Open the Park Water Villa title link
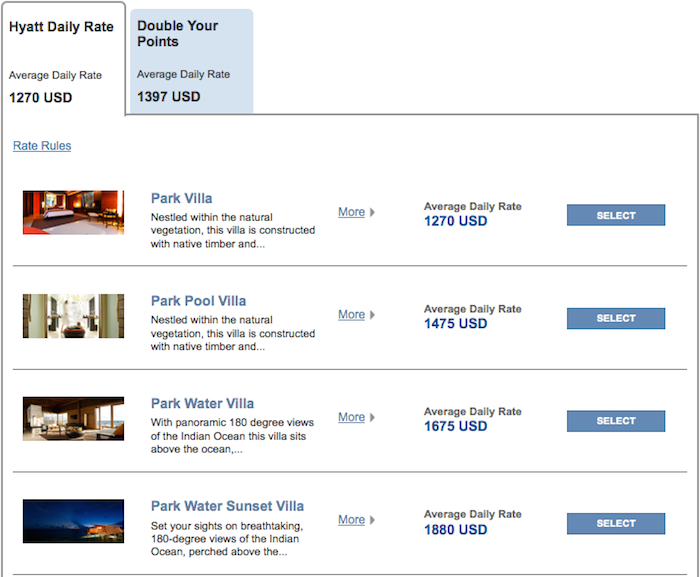The height and width of the screenshot is (577, 700). [x=203, y=404]
